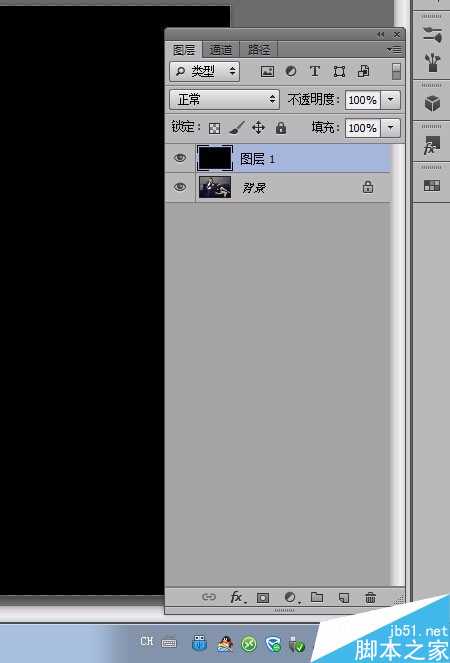Filter layers by text type (T icon)

pyautogui.click(x=315, y=71)
